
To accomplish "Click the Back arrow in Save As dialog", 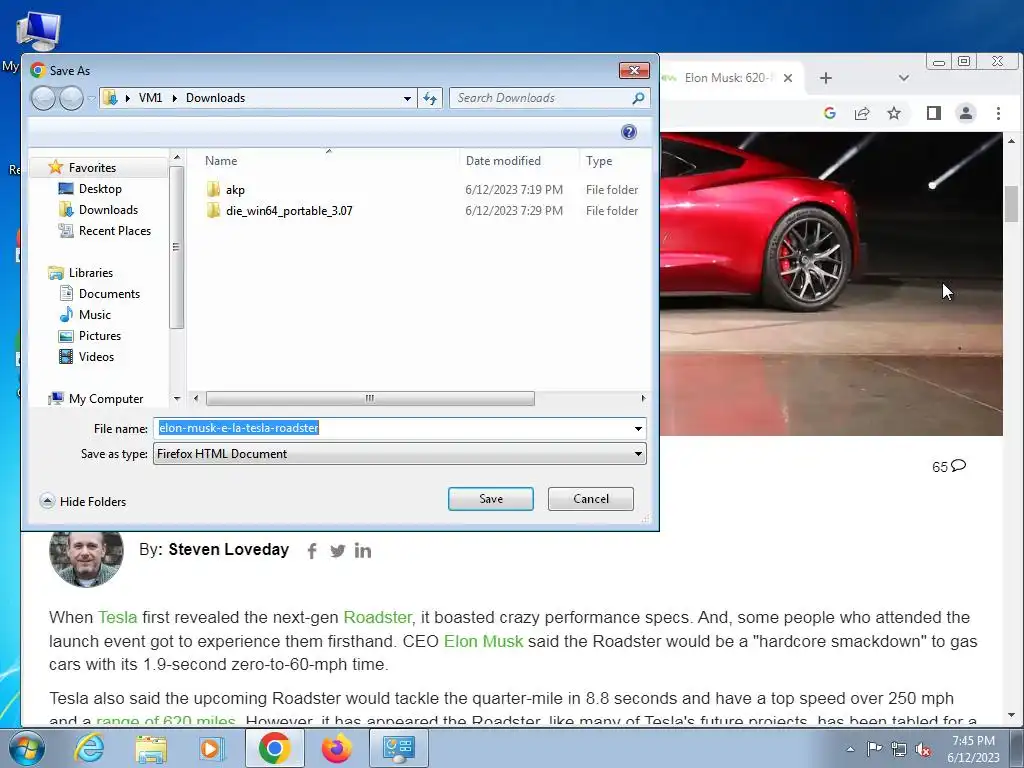I will (44, 98).
